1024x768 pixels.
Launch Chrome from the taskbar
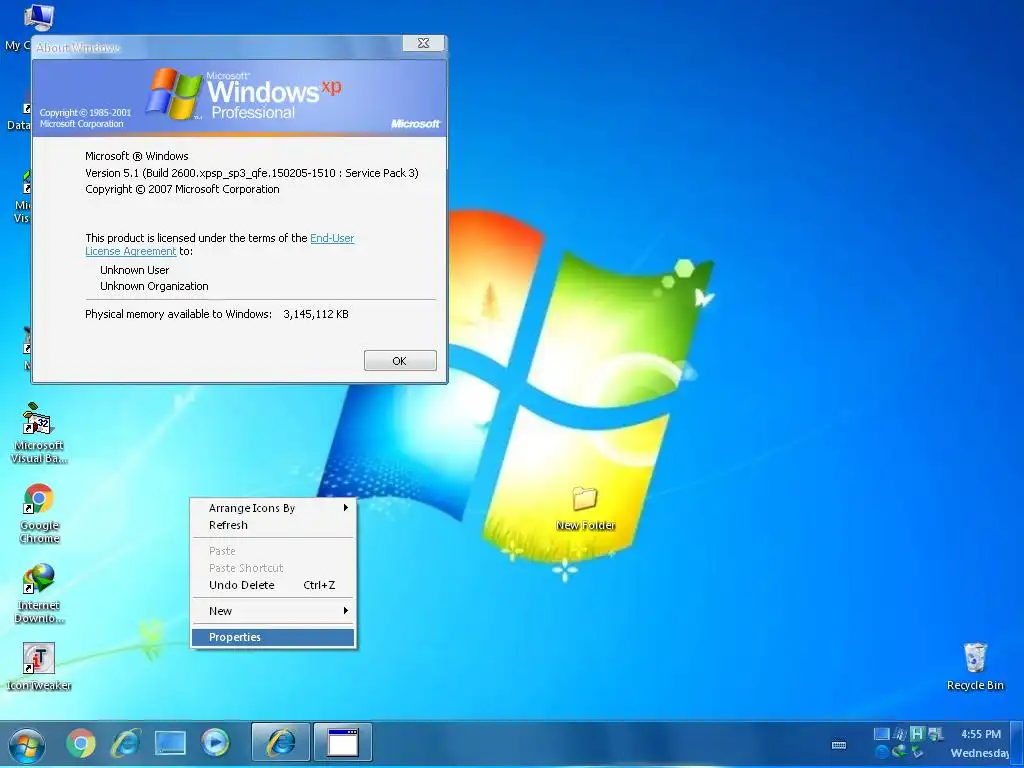click(81, 743)
